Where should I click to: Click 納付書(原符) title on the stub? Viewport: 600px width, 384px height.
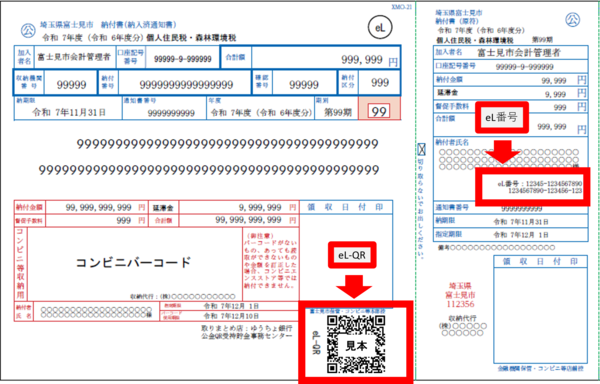click(x=457, y=21)
